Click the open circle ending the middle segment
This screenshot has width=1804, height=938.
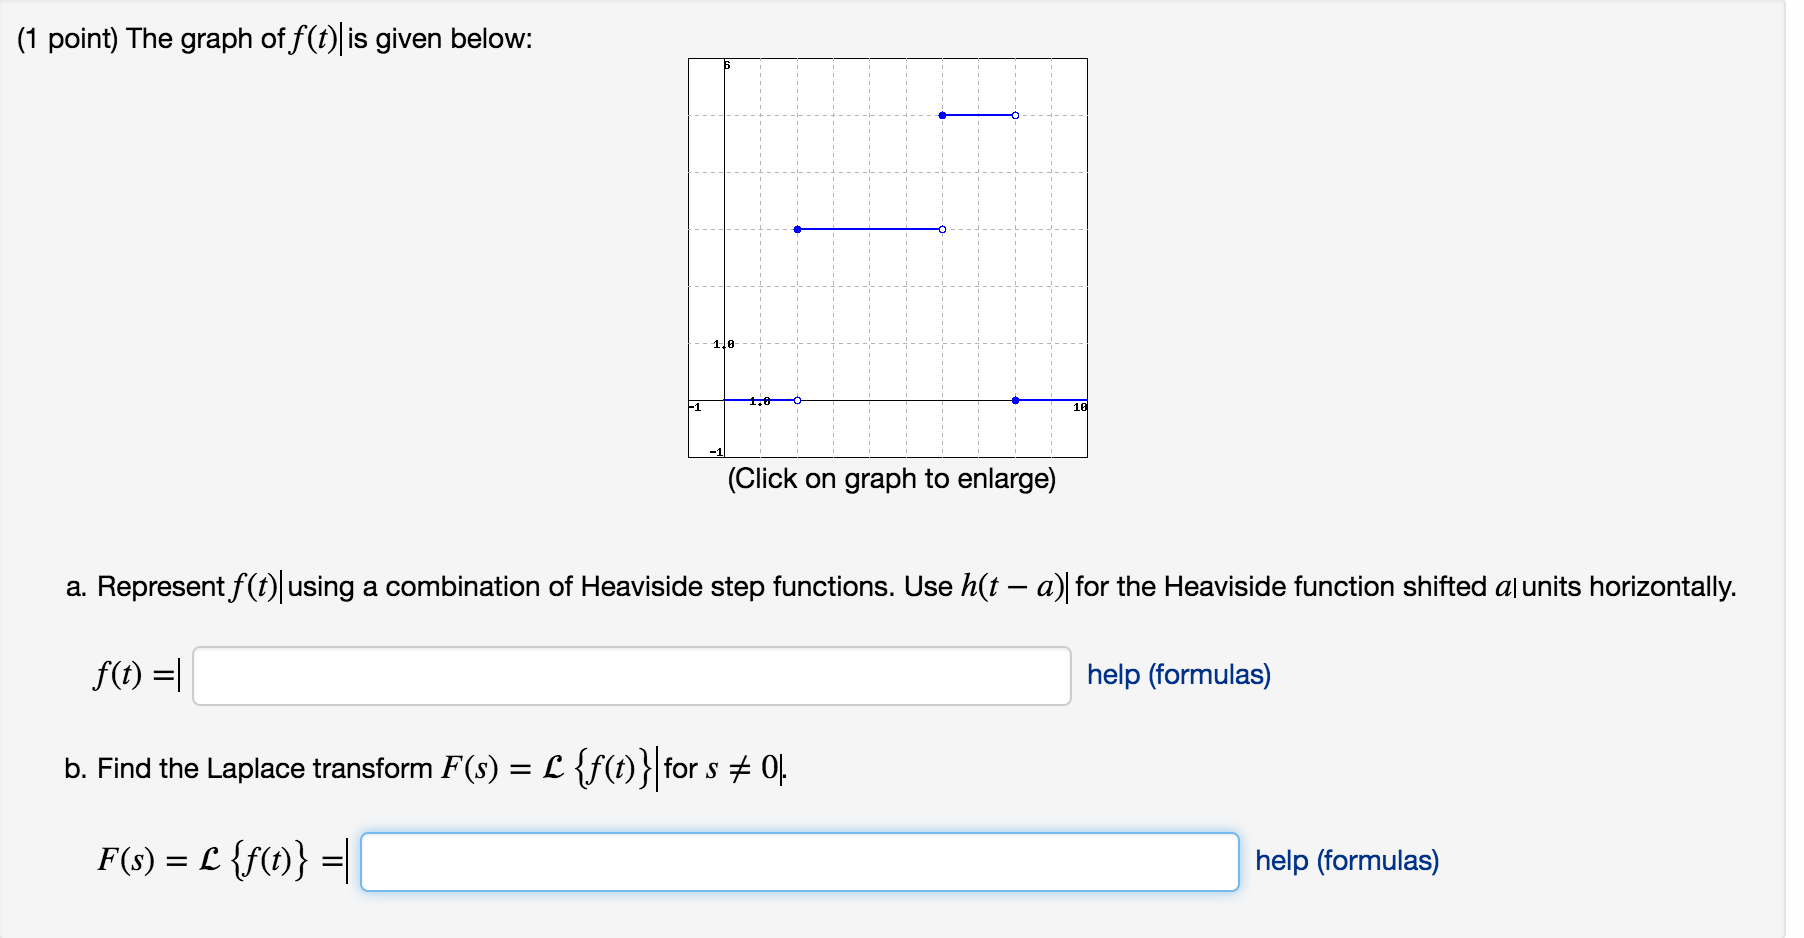942,229
